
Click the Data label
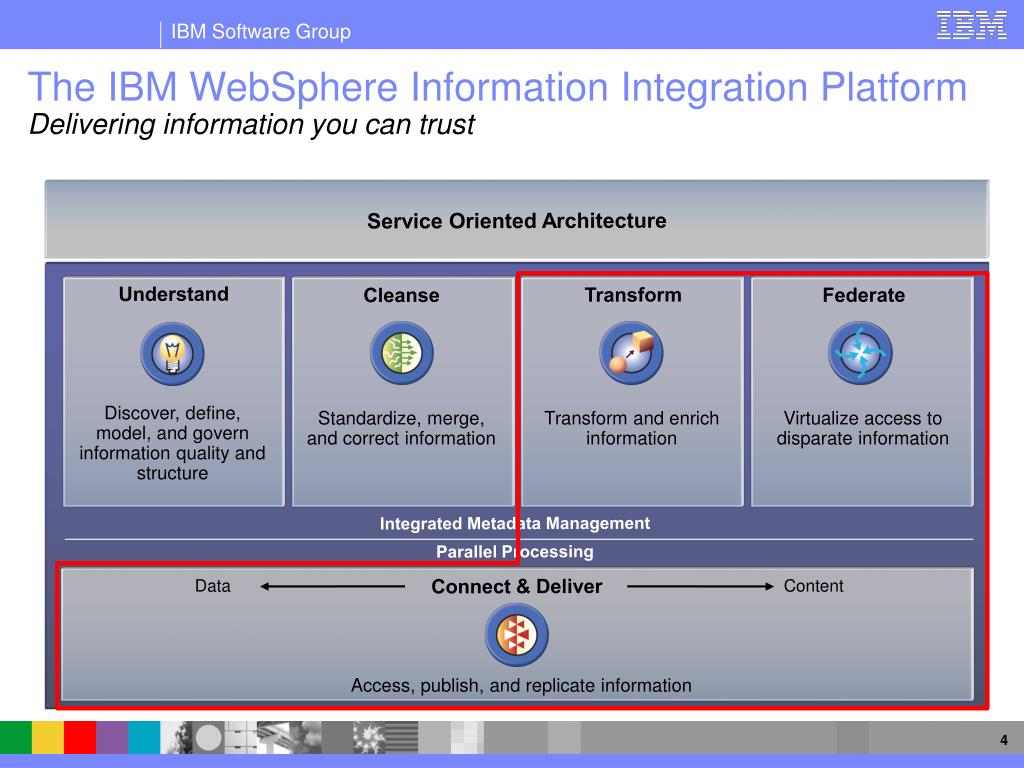pos(213,586)
